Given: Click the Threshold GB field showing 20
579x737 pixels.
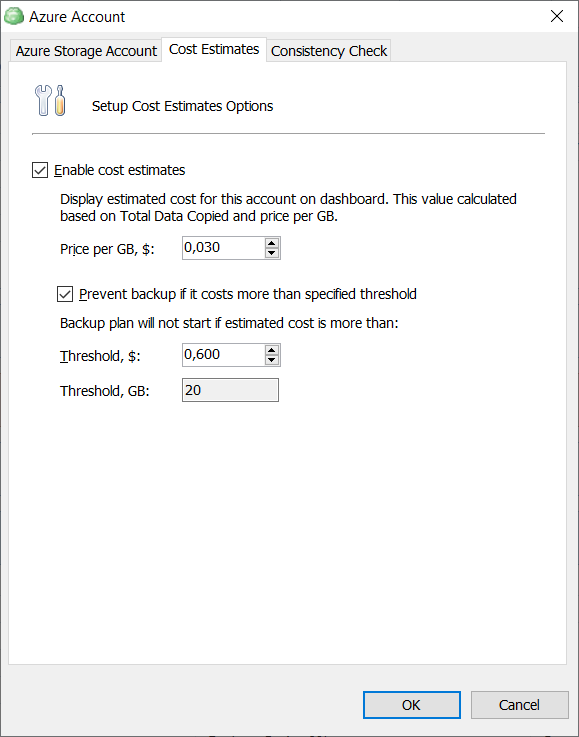Looking at the screenshot, I should coord(230,390).
